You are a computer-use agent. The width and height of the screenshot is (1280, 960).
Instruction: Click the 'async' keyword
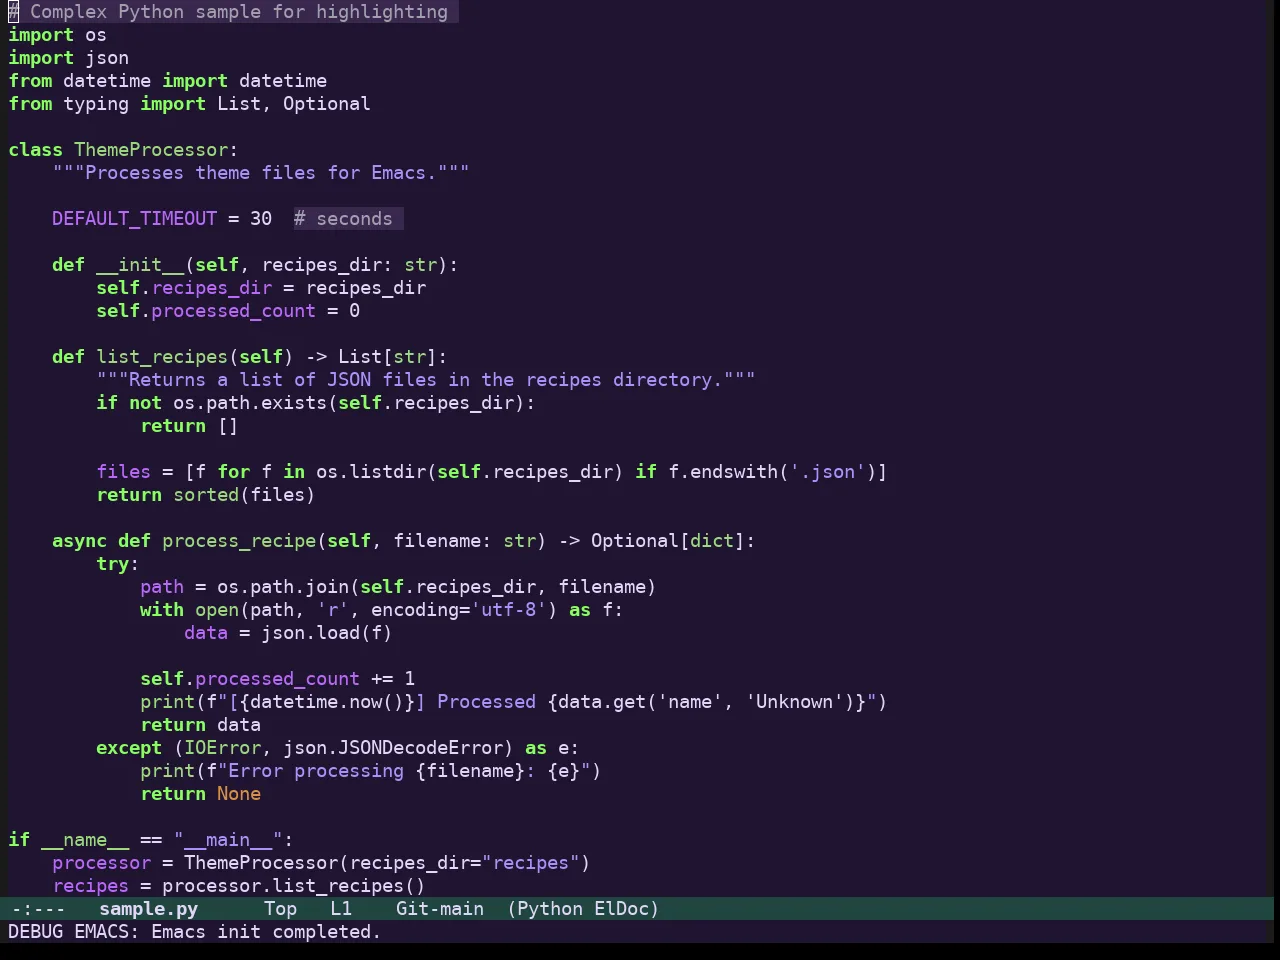(79, 541)
